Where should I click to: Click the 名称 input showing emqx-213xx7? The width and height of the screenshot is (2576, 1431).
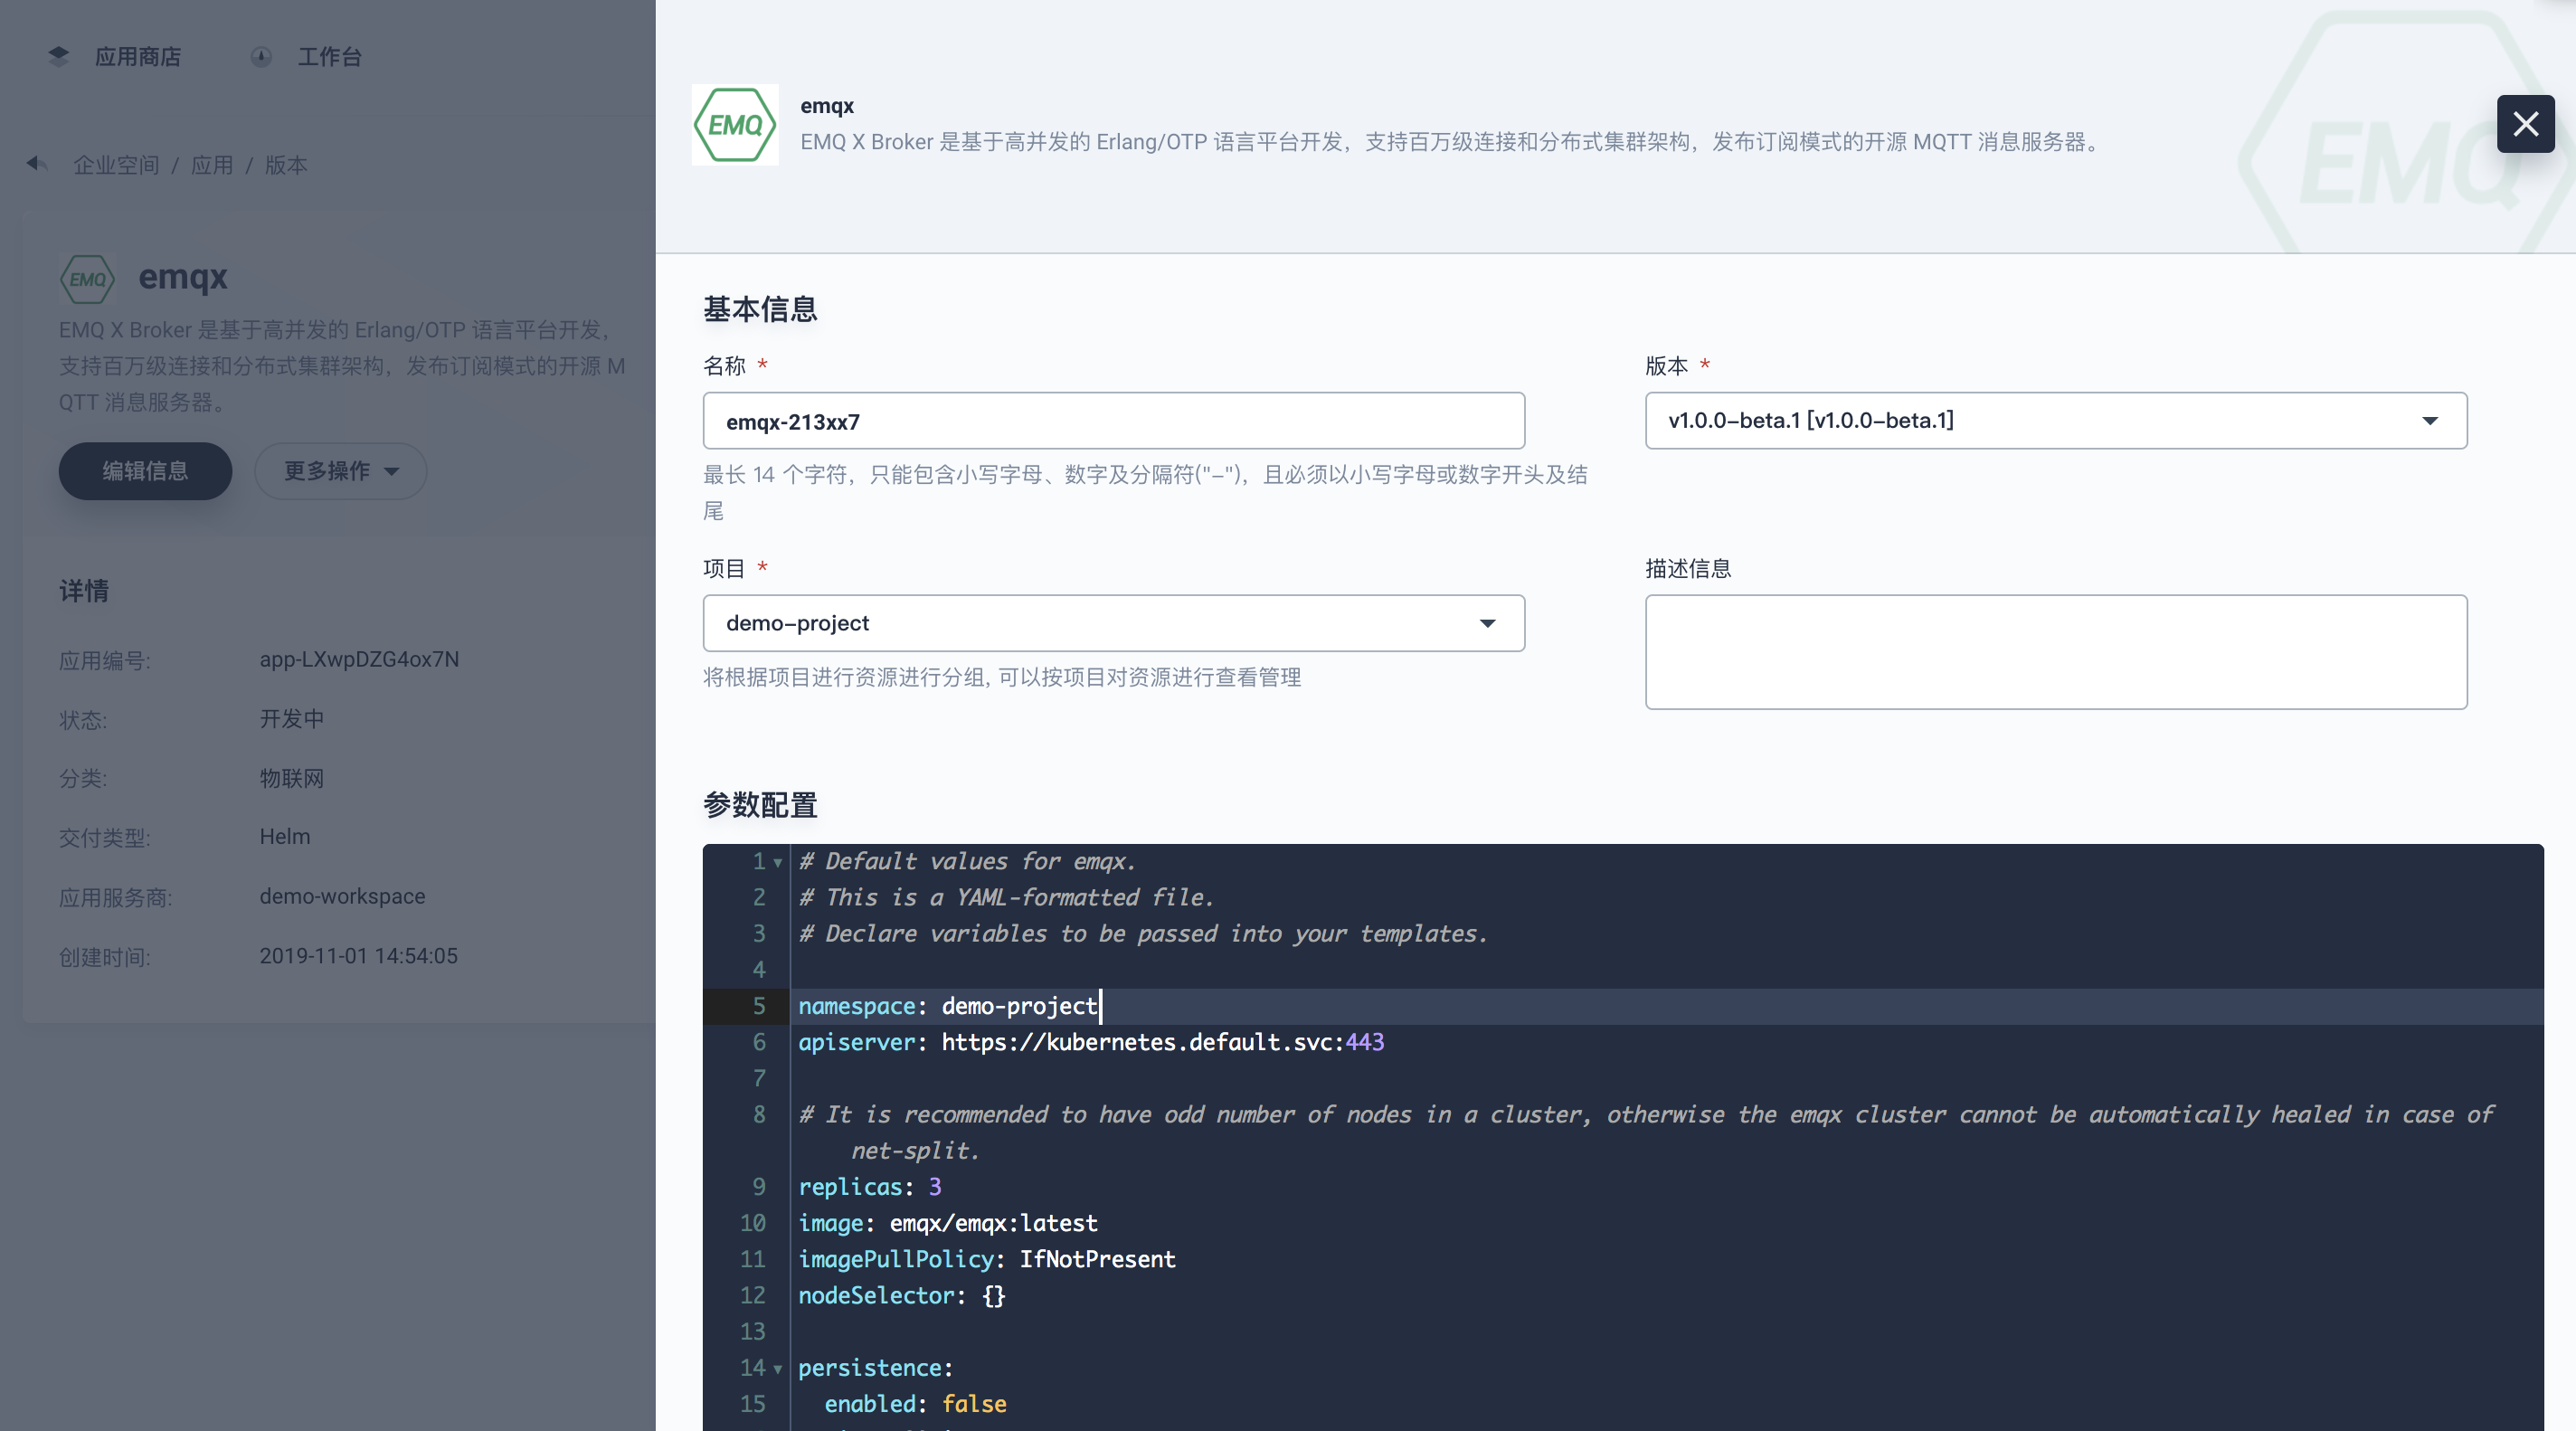(1113, 420)
